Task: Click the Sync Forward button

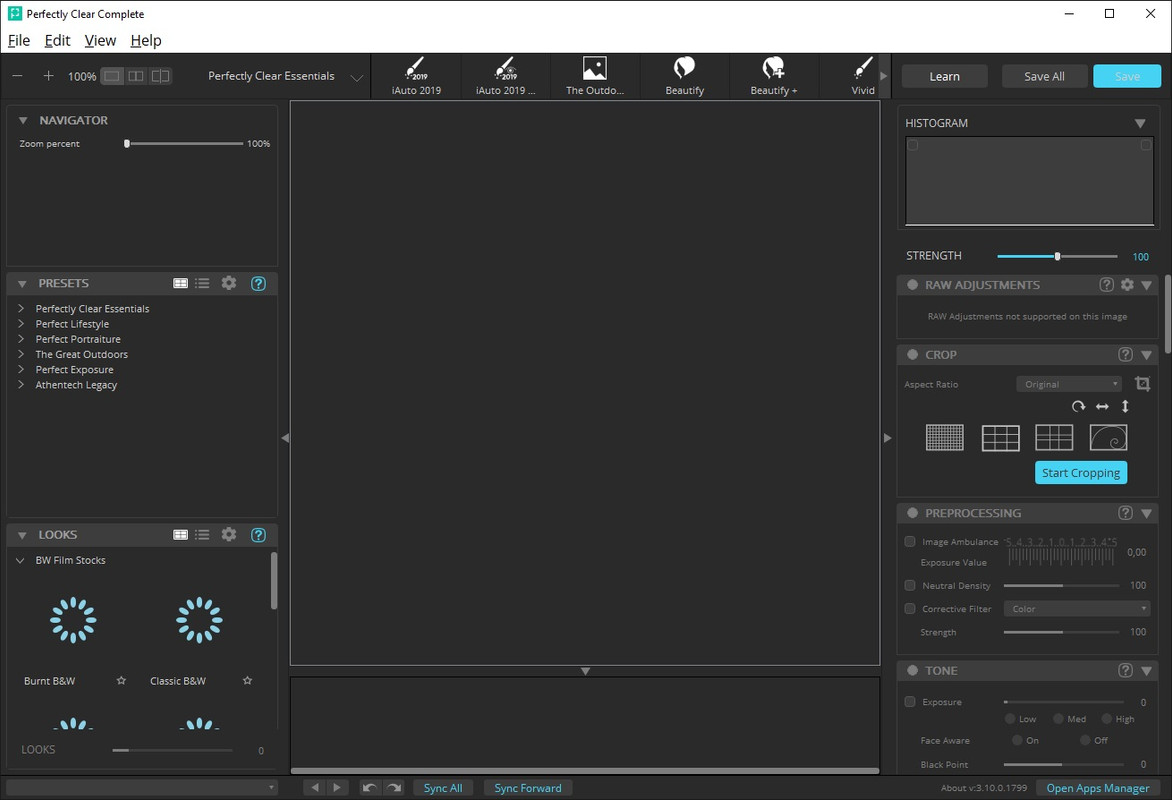Action: pyautogui.click(x=528, y=788)
